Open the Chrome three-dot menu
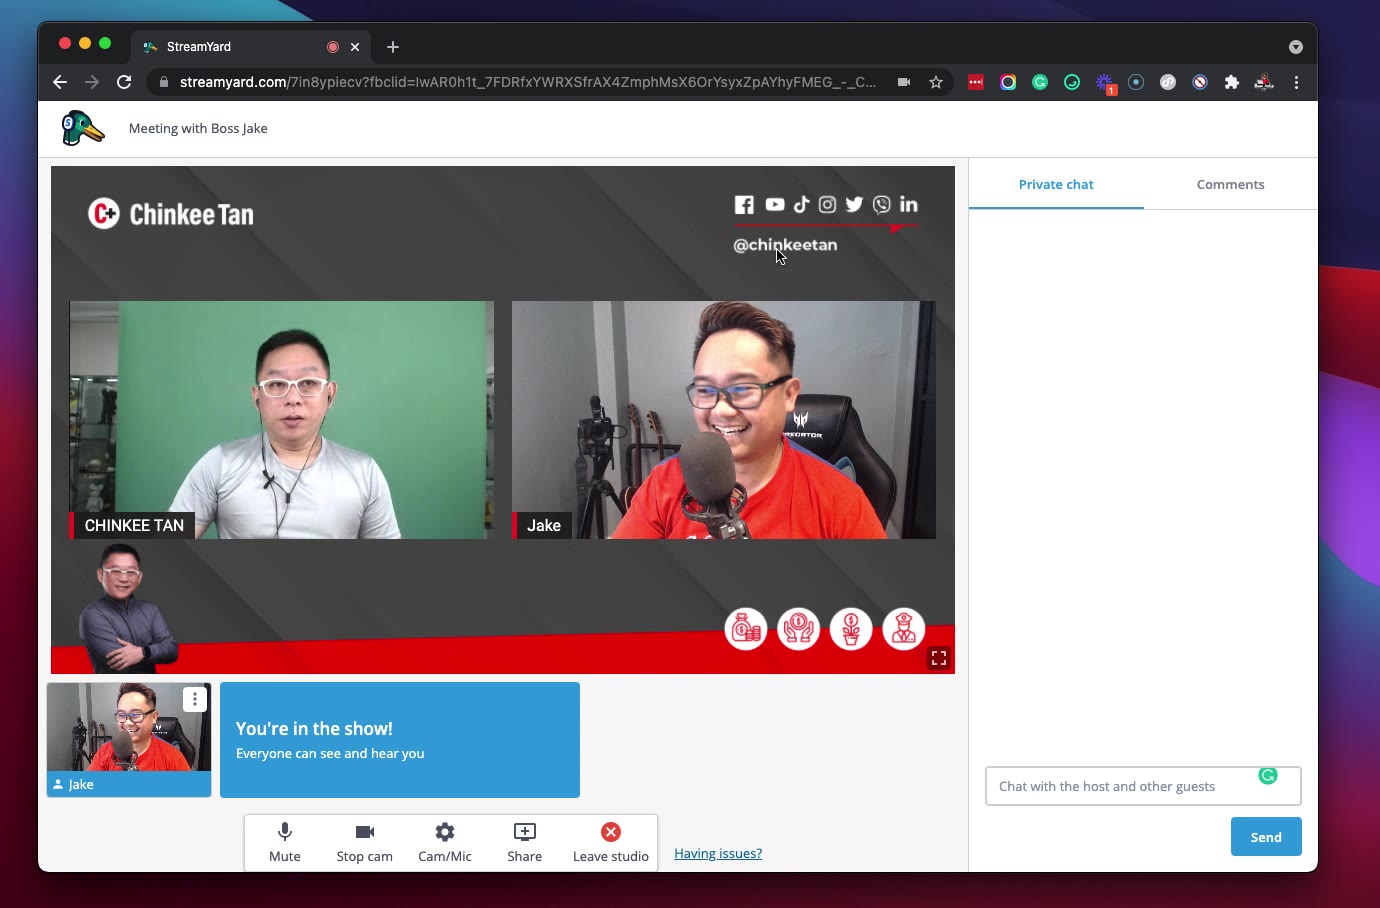The height and width of the screenshot is (908, 1380). click(1296, 82)
